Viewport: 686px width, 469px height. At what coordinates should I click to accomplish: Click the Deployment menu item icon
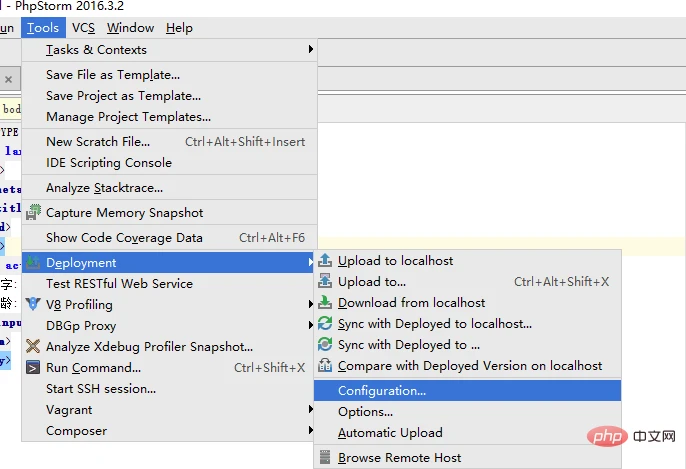tap(33, 263)
